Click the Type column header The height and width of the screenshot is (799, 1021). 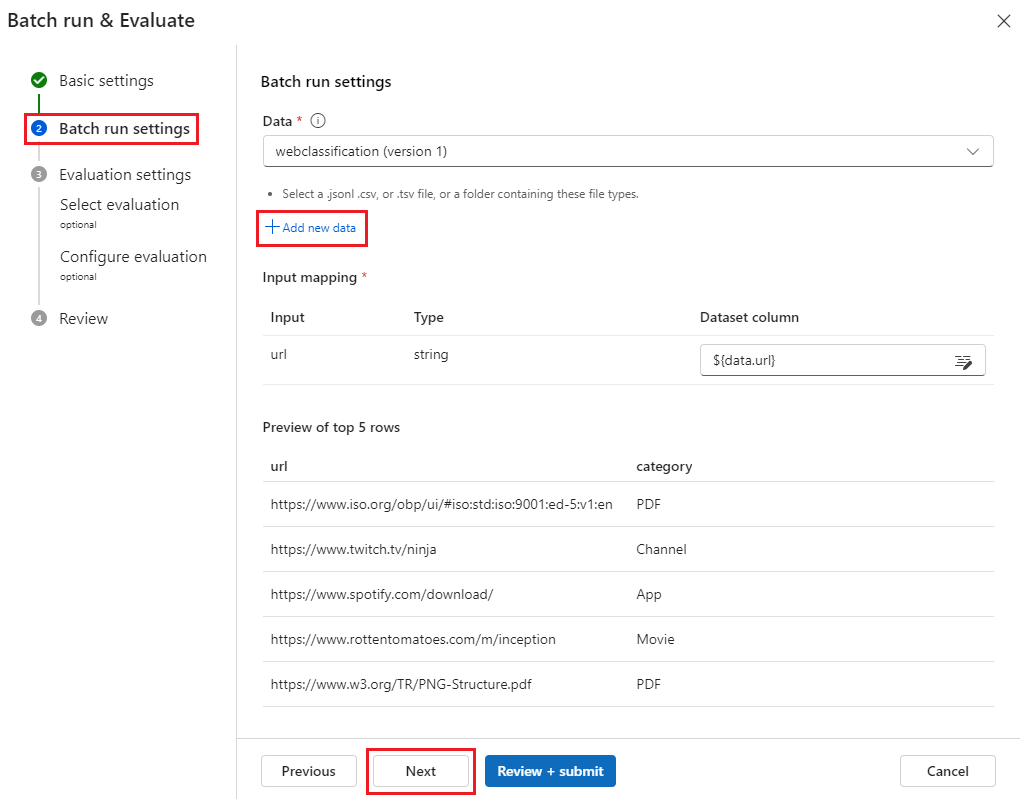tap(428, 318)
